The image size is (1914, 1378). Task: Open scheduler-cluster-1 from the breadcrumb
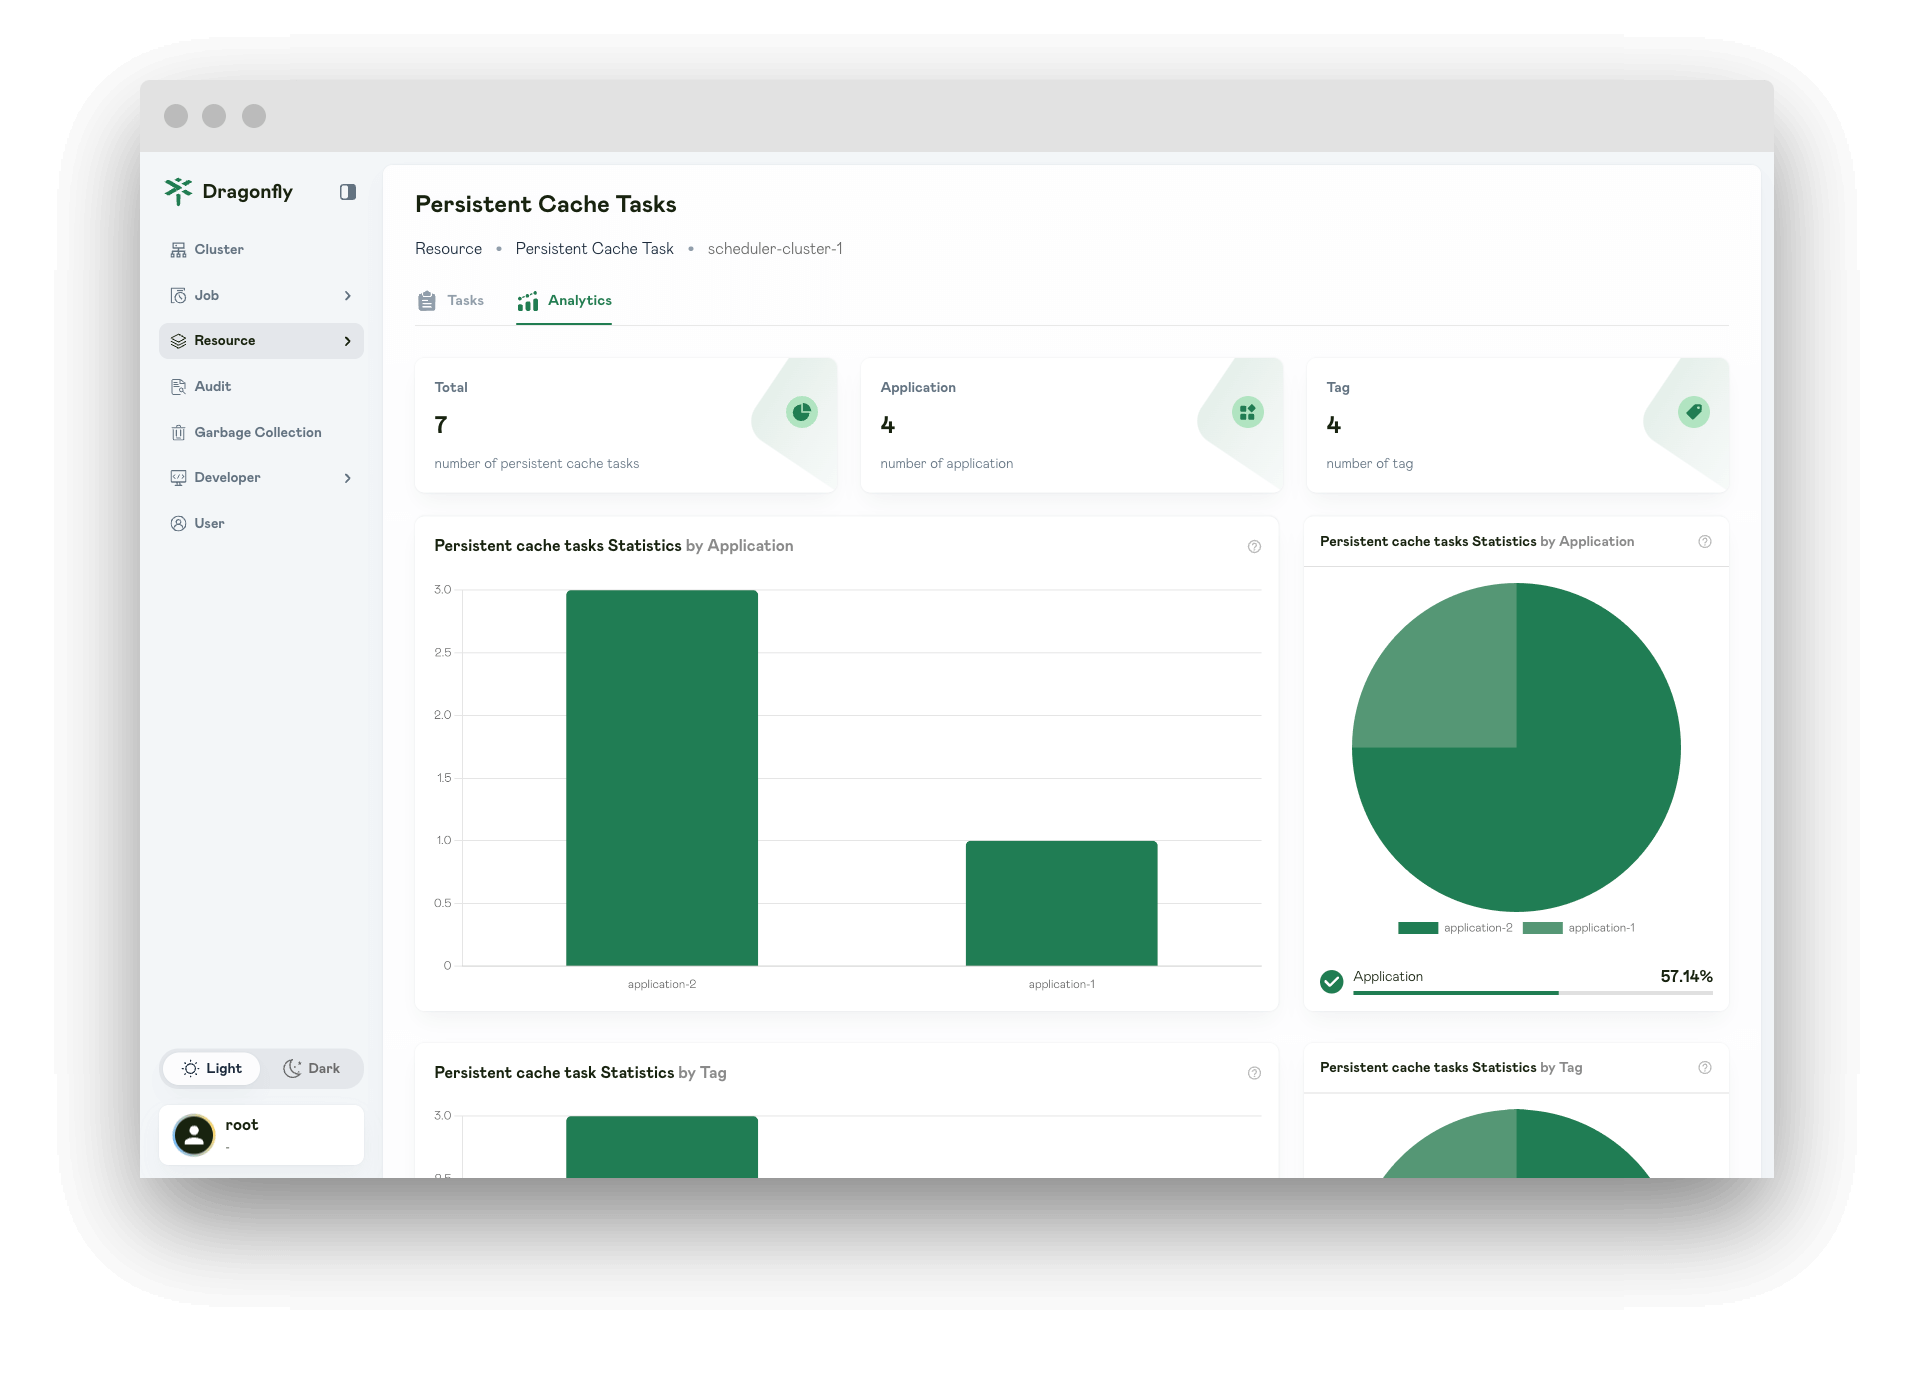coord(775,248)
